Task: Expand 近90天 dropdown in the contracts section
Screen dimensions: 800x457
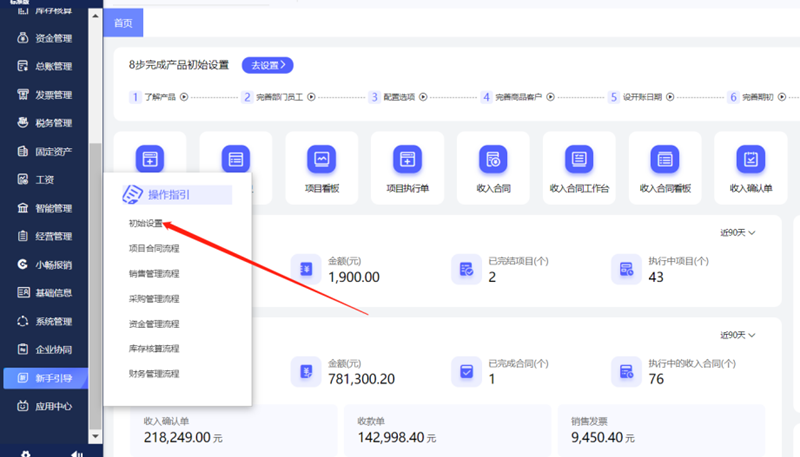Action: pyautogui.click(x=737, y=335)
